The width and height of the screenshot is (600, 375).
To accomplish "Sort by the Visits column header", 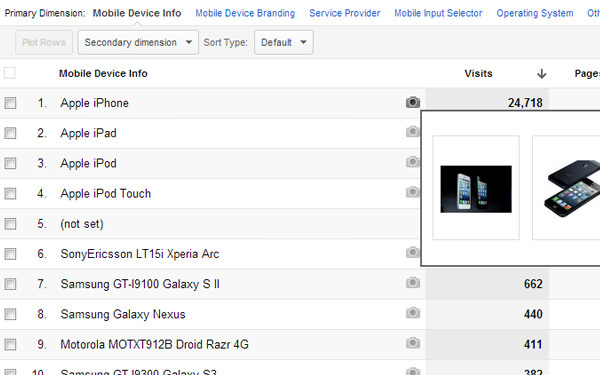I will pos(478,73).
